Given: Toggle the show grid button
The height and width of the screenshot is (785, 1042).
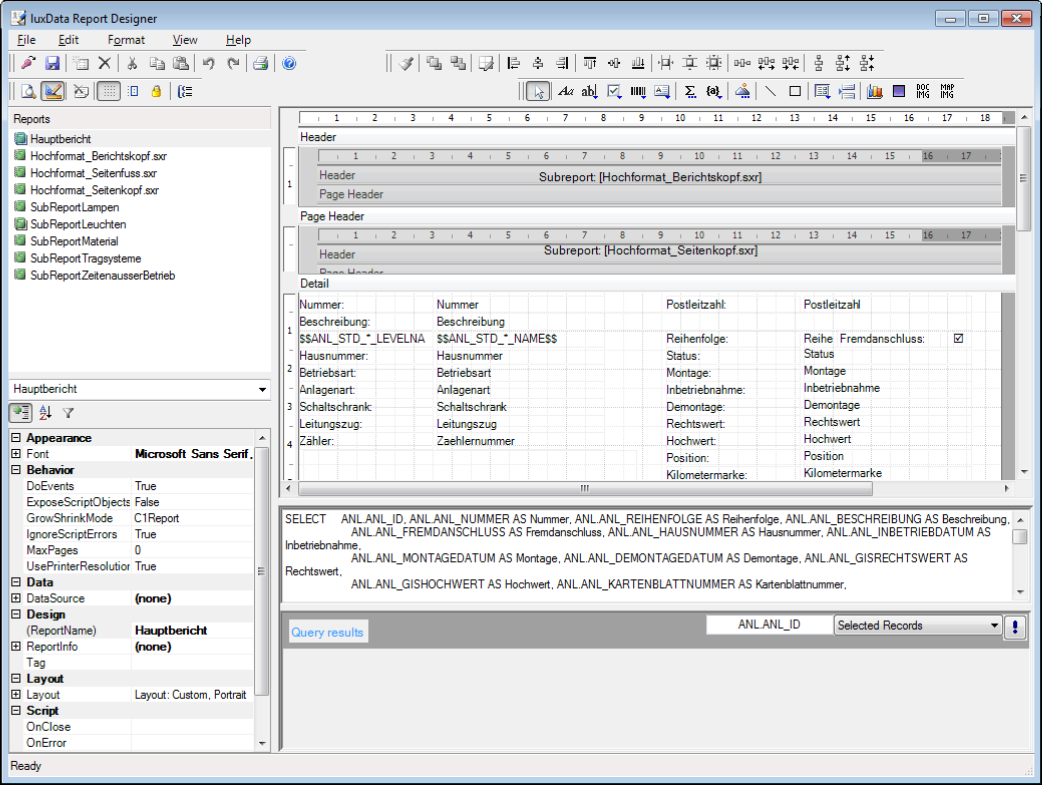Looking at the screenshot, I should [x=109, y=91].
